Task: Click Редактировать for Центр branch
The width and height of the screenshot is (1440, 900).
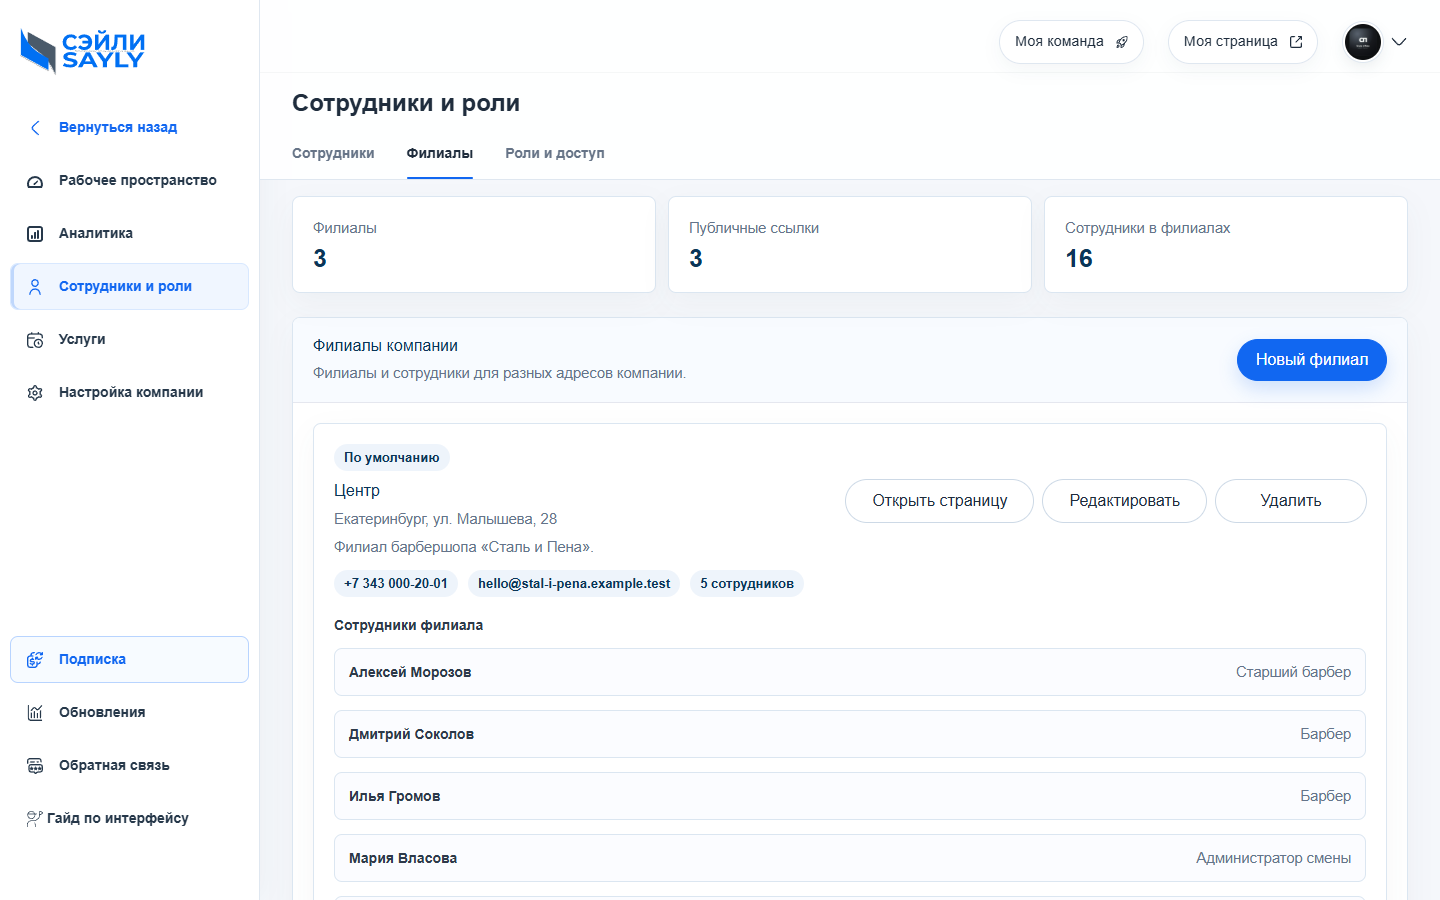Action: coord(1124,501)
